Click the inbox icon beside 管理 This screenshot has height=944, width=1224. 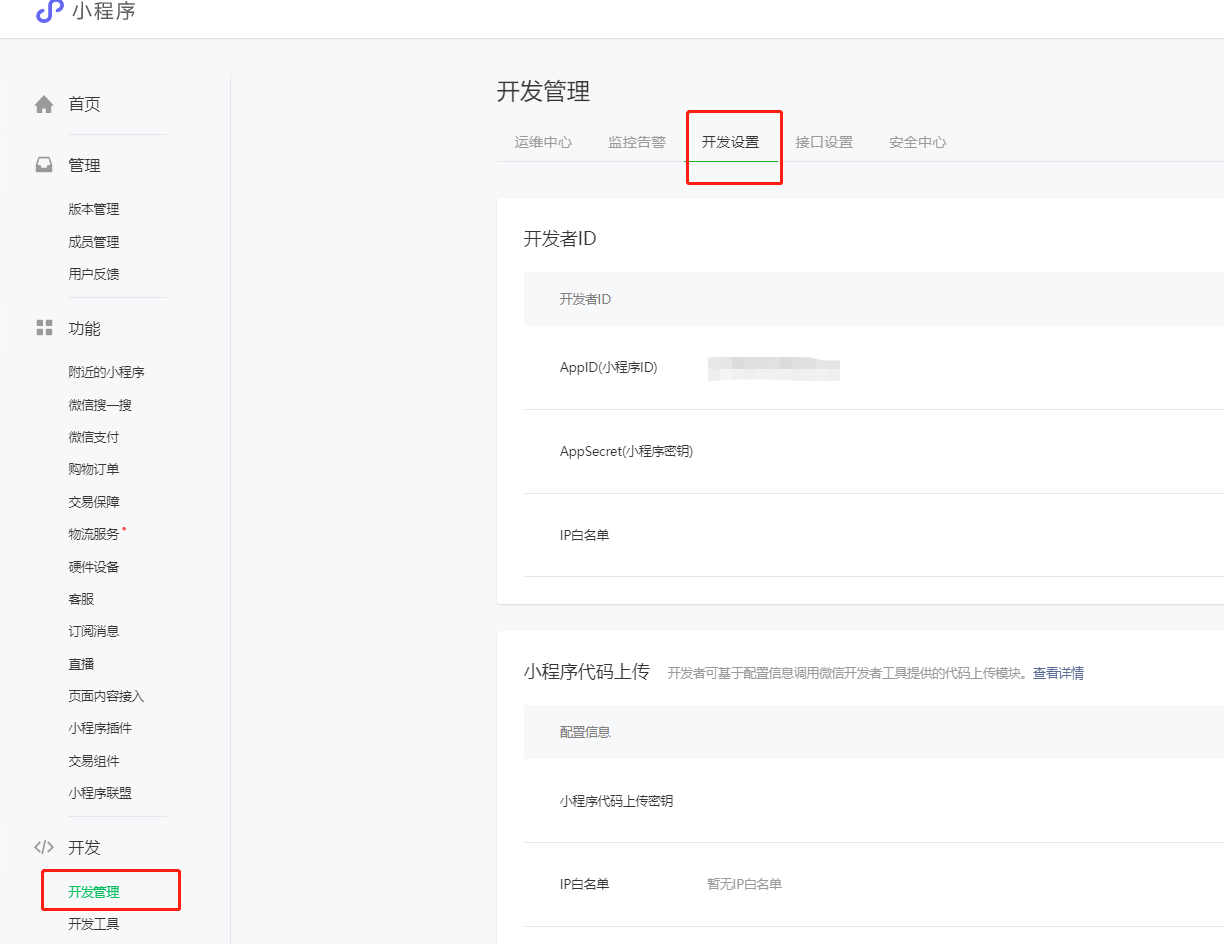click(x=44, y=165)
